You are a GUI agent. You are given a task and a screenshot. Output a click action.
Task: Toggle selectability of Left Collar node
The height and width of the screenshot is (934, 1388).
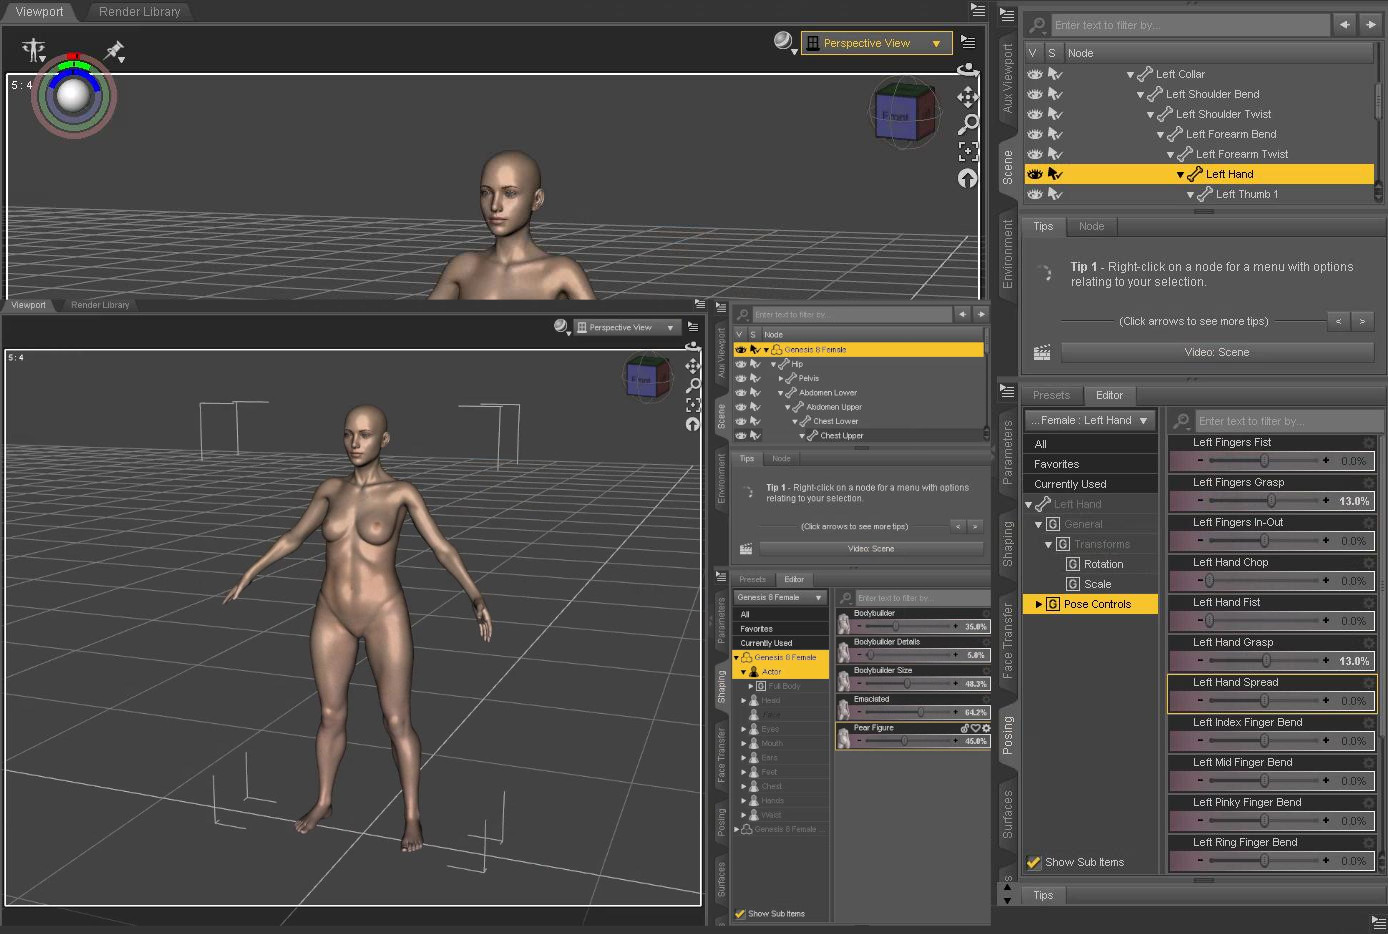pos(1055,73)
